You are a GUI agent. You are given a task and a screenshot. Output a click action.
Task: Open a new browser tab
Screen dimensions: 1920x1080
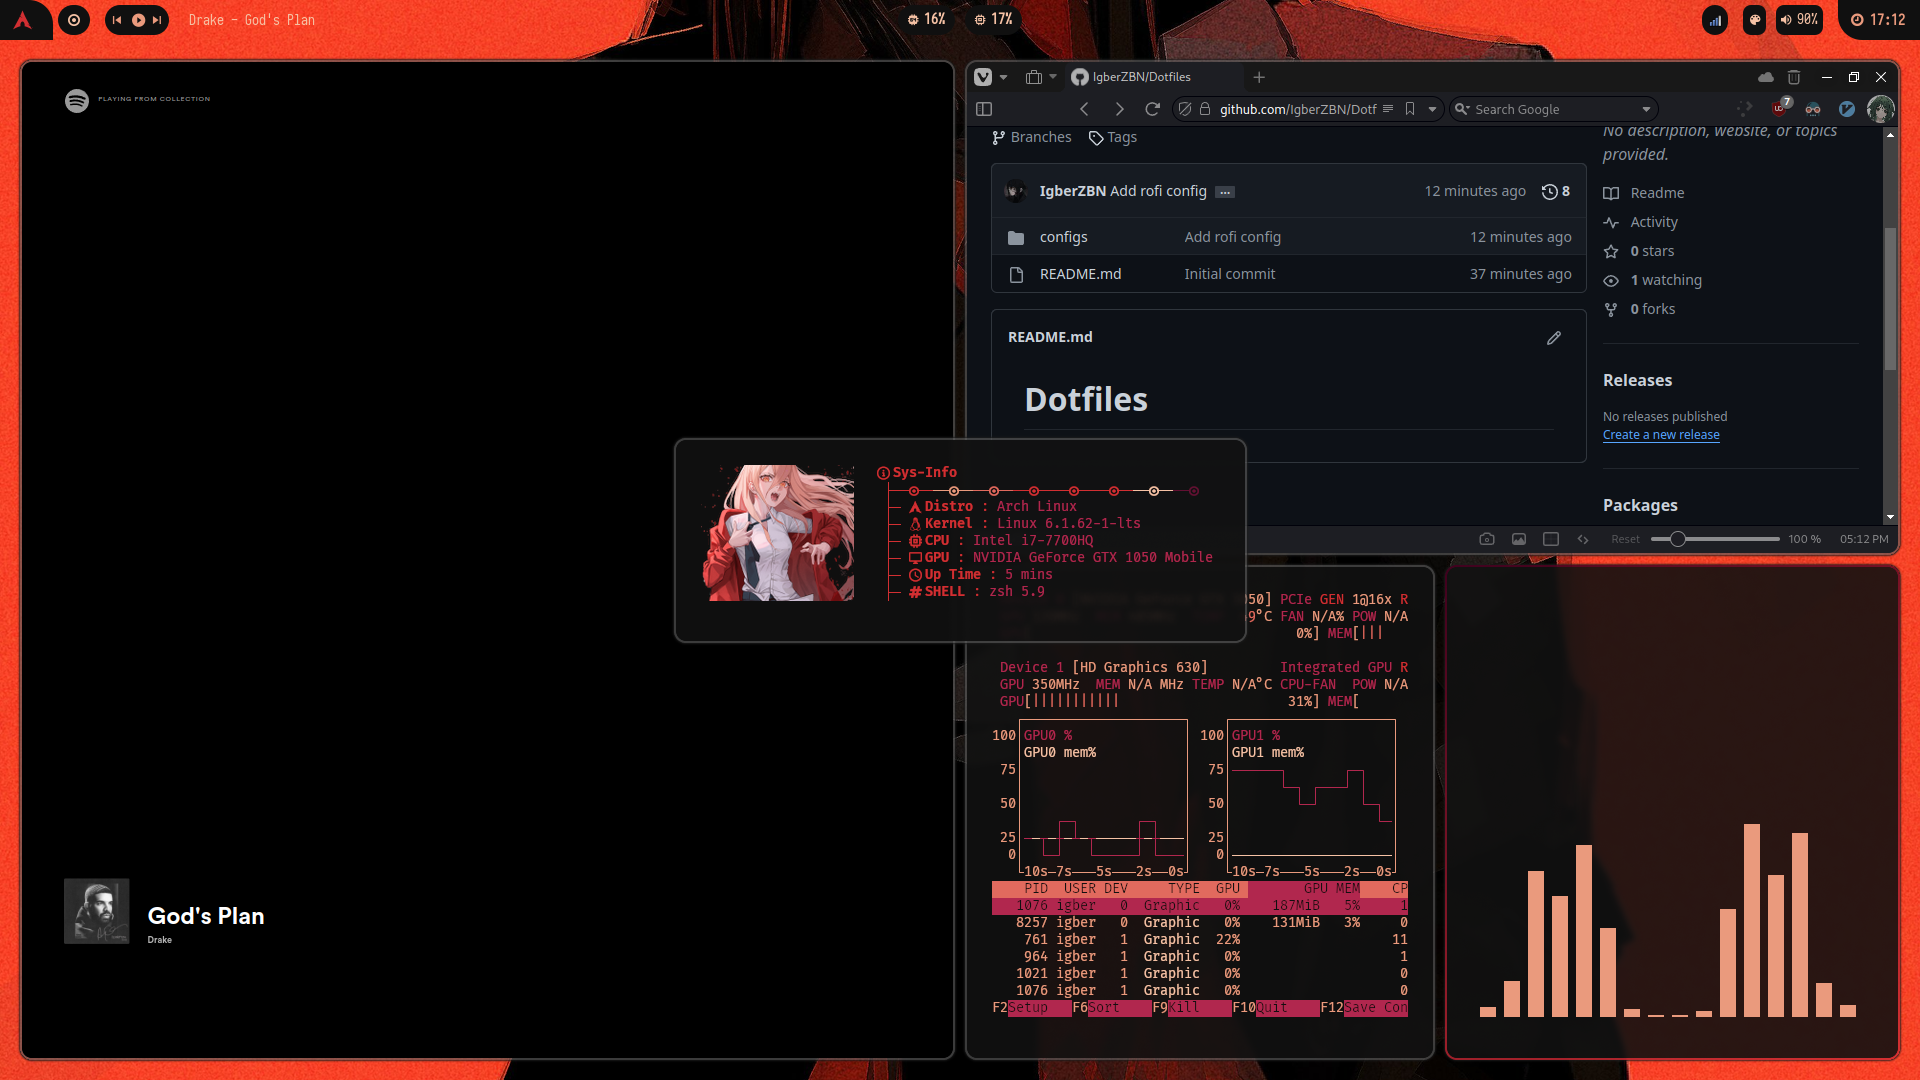(x=1259, y=77)
